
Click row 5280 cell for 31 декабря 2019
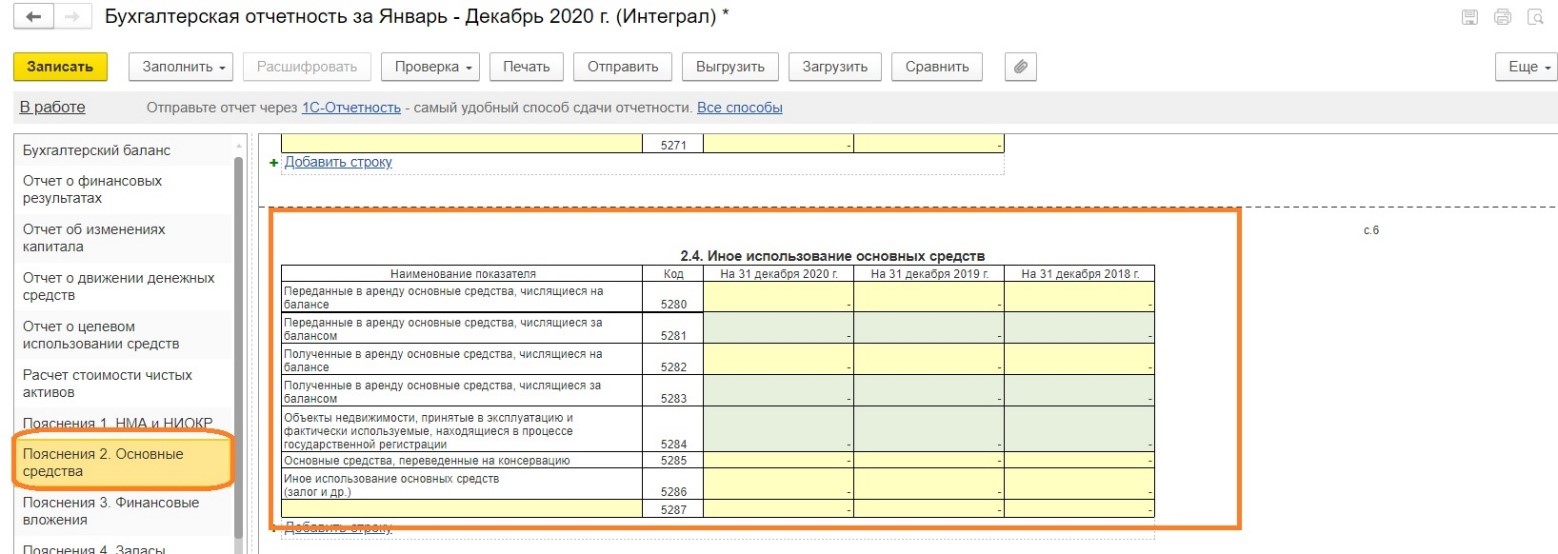(x=929, y=297)
